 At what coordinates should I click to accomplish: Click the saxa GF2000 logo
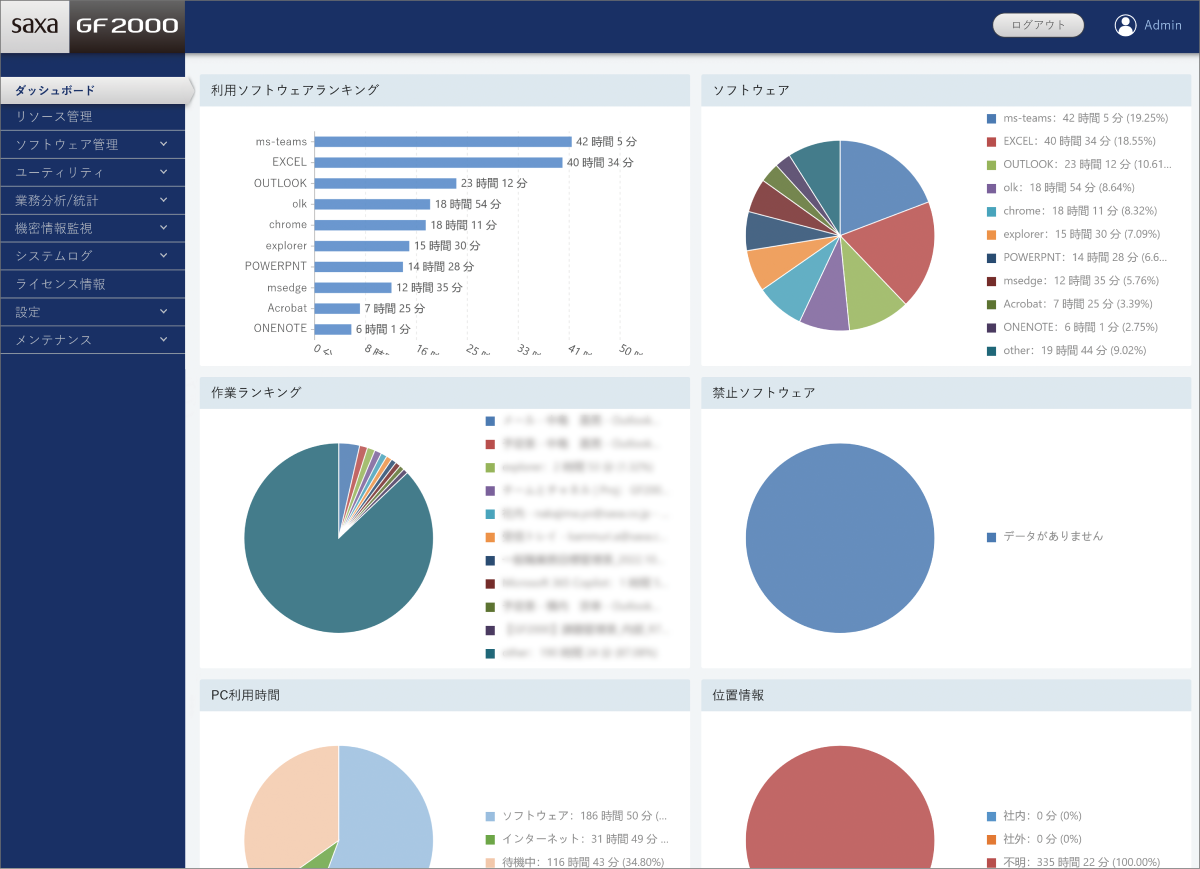click(x=92, y=27)
